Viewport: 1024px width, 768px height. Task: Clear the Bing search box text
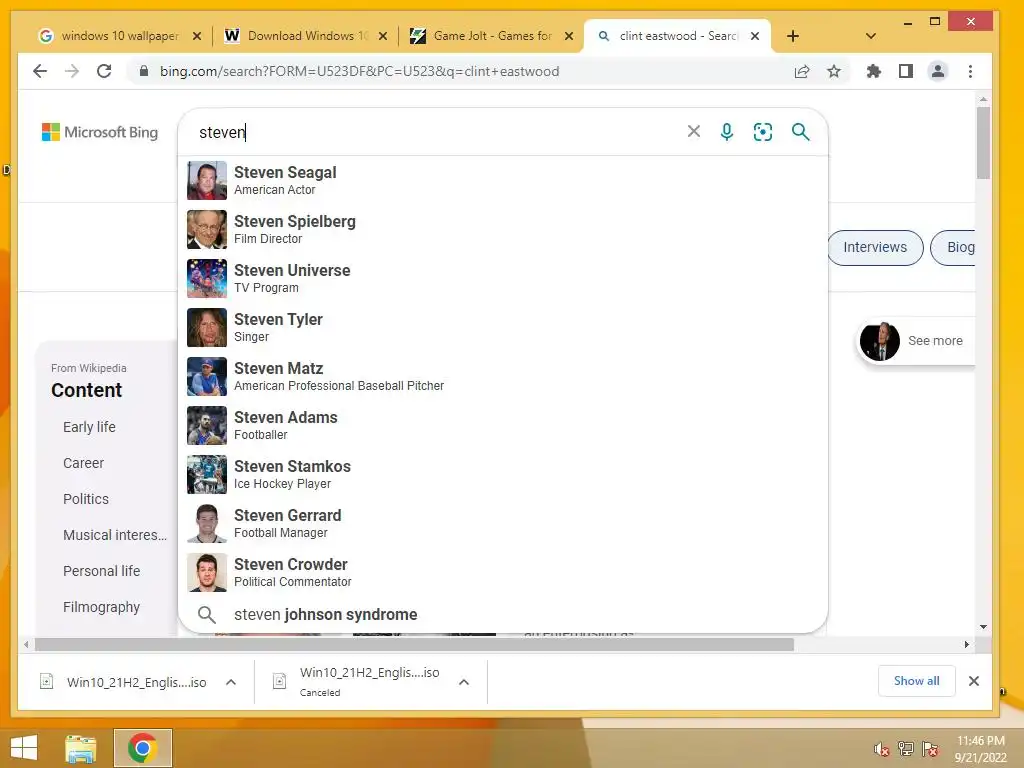click(694, 131)
